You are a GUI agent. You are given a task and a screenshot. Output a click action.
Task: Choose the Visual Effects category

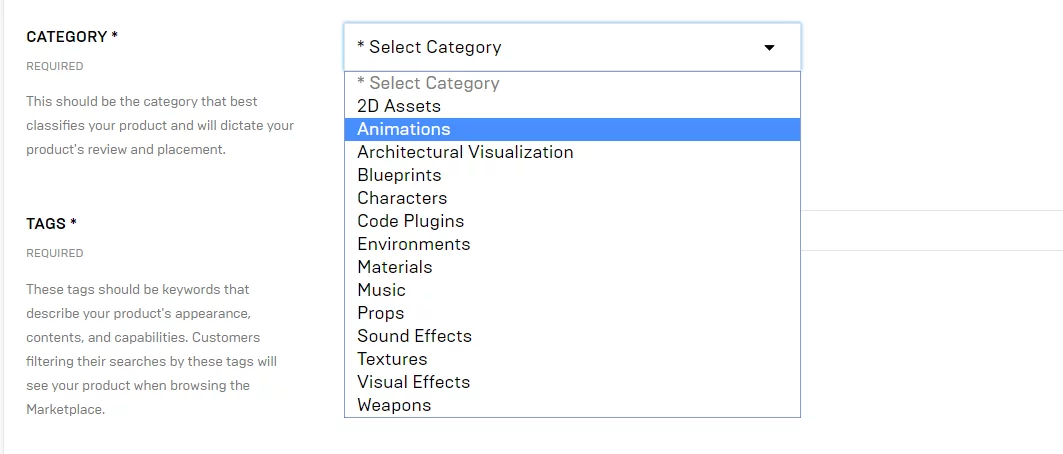click(x=414, y=382)
